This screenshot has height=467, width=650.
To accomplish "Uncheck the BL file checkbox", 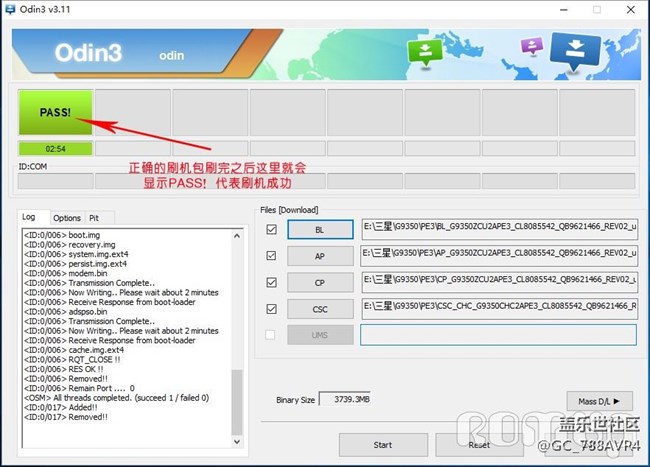I will pyautogui.click(x=272, y=229).
